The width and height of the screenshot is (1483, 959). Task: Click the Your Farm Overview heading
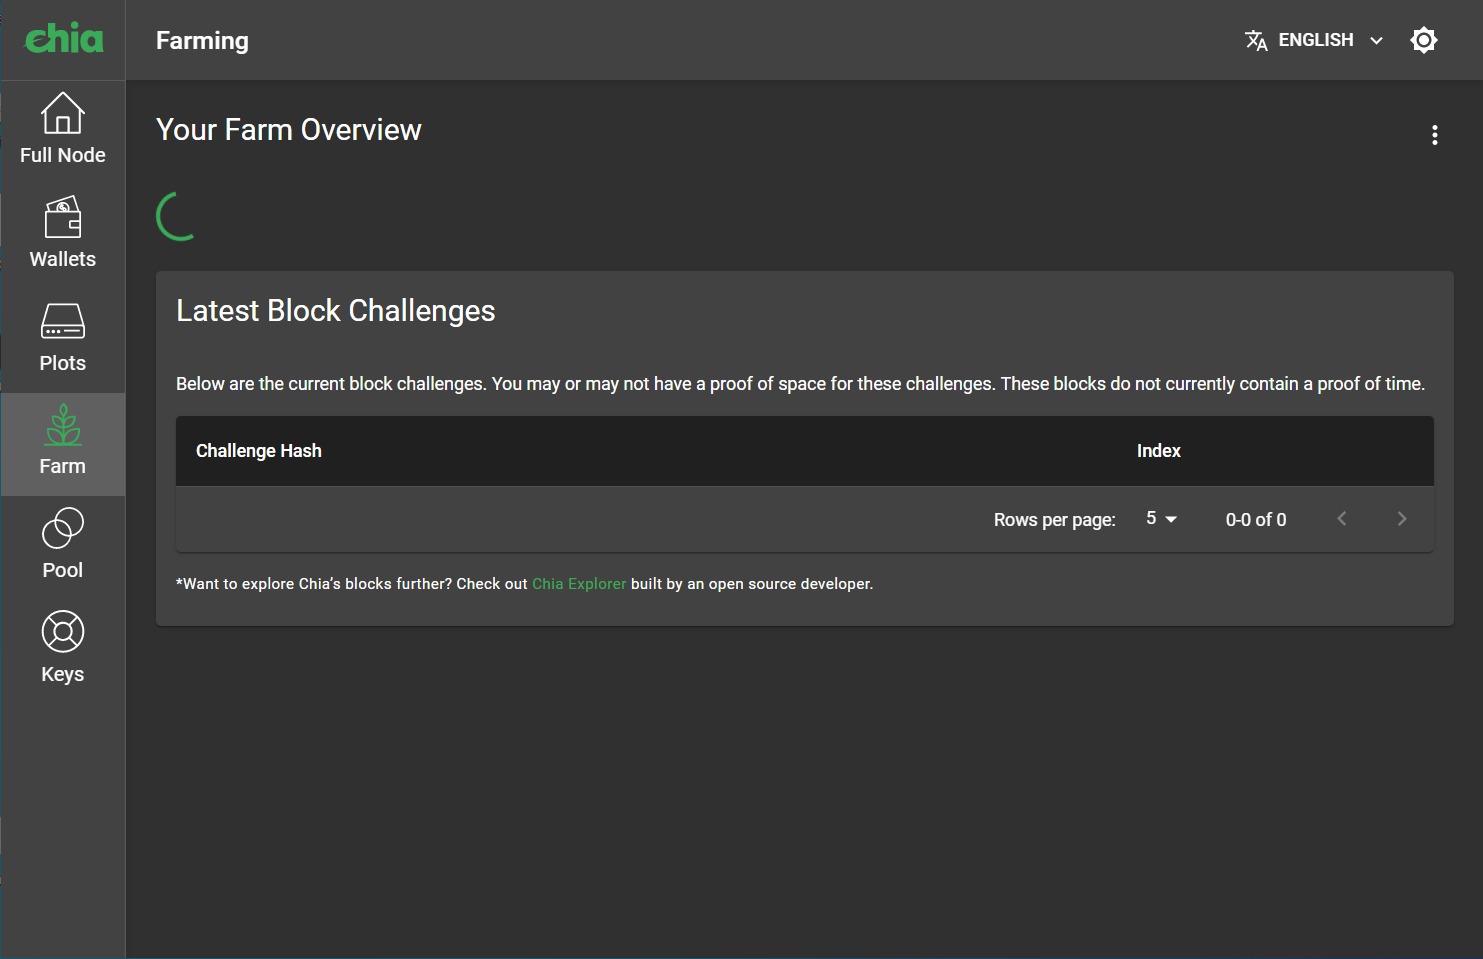[x=289, y=130]
